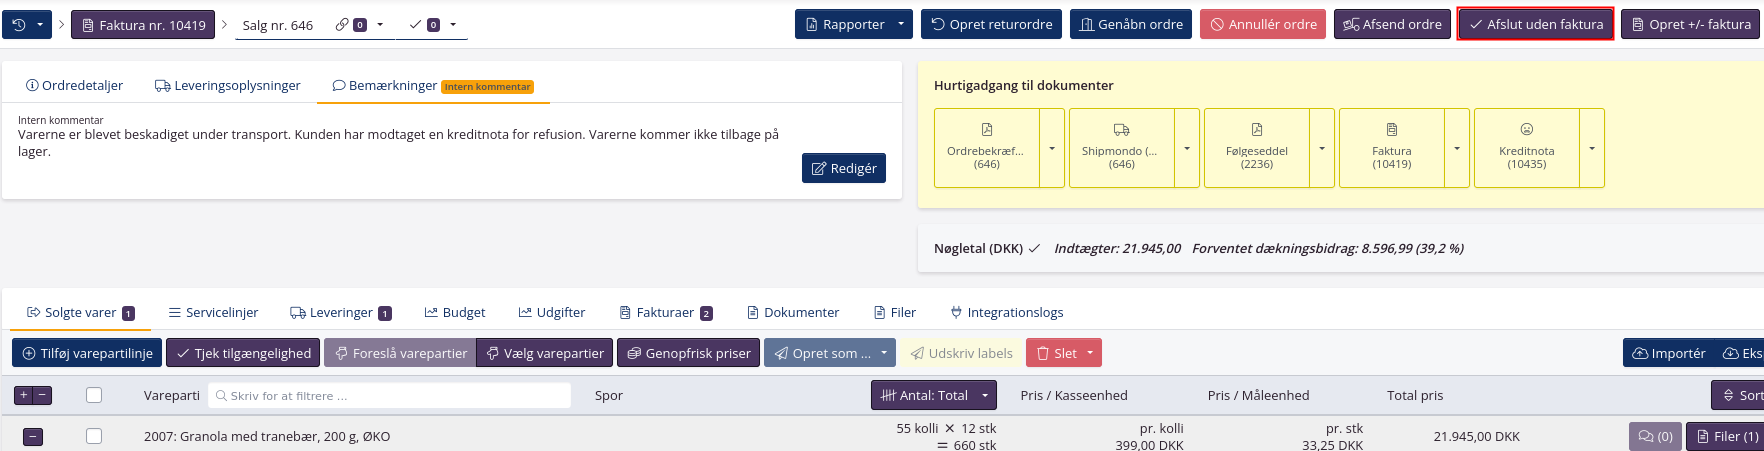The image size is (1764, 451).
Task: Open the Dokumenter tab
Action: click(793, 312)
